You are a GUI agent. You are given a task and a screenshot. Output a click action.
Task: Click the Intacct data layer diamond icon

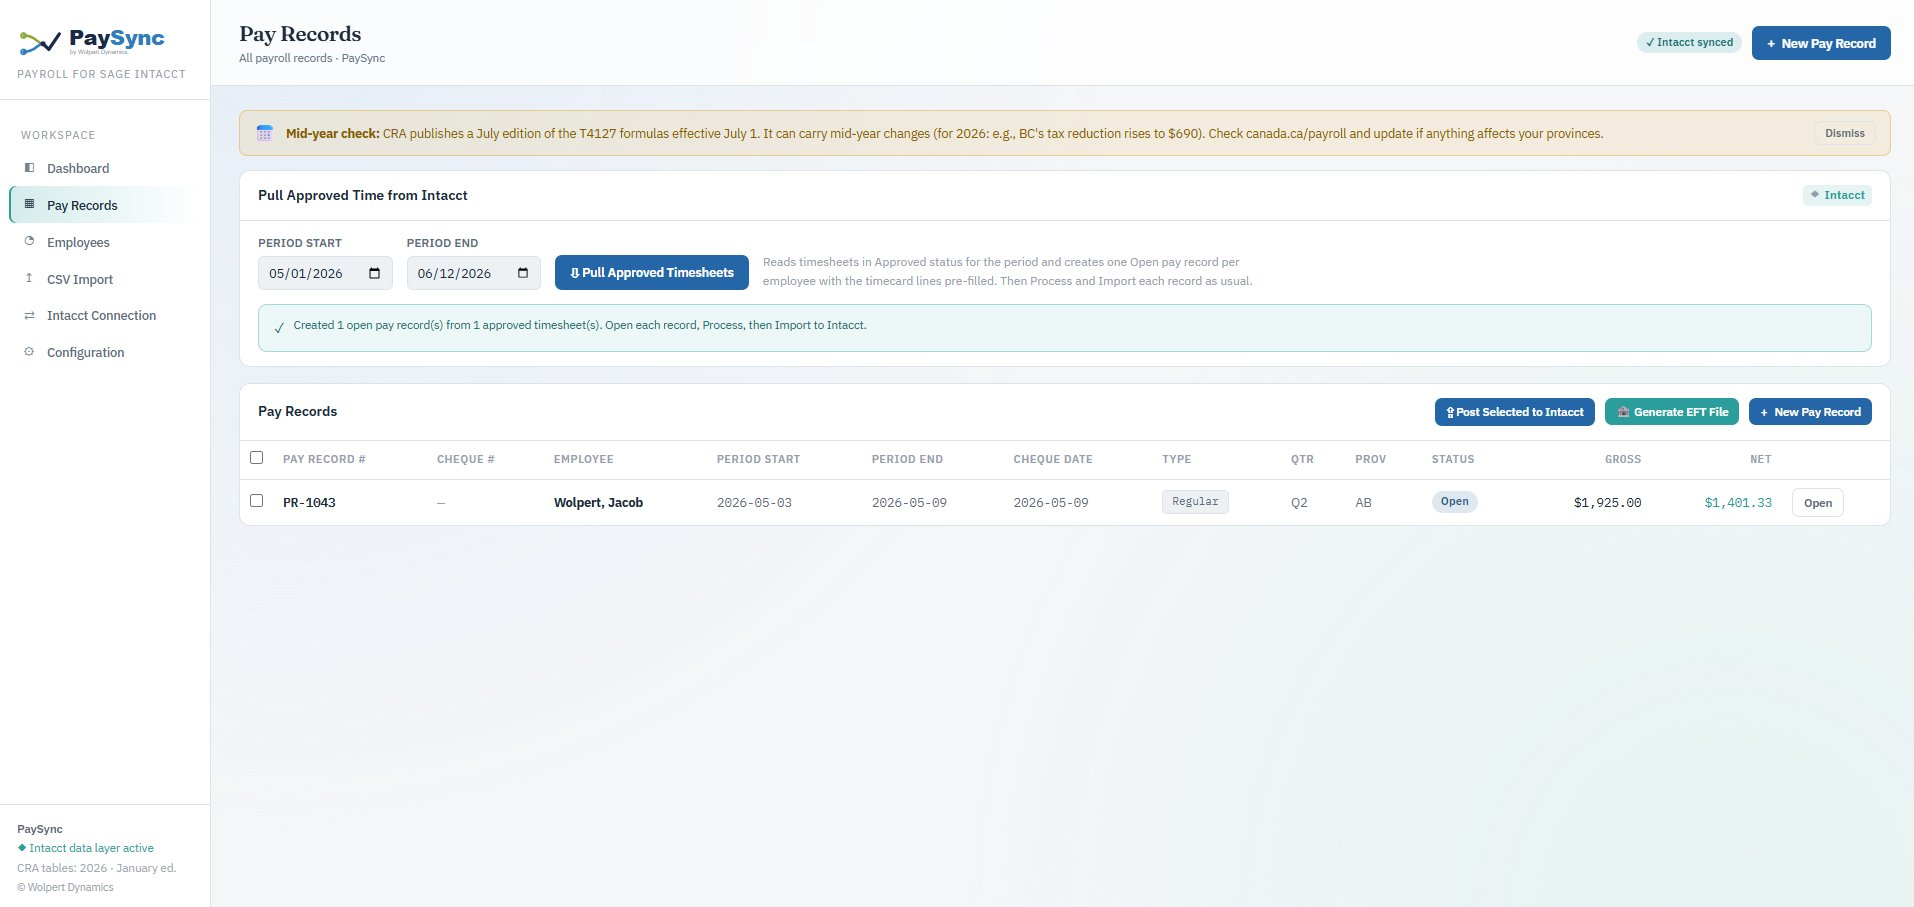coord(22,848)
